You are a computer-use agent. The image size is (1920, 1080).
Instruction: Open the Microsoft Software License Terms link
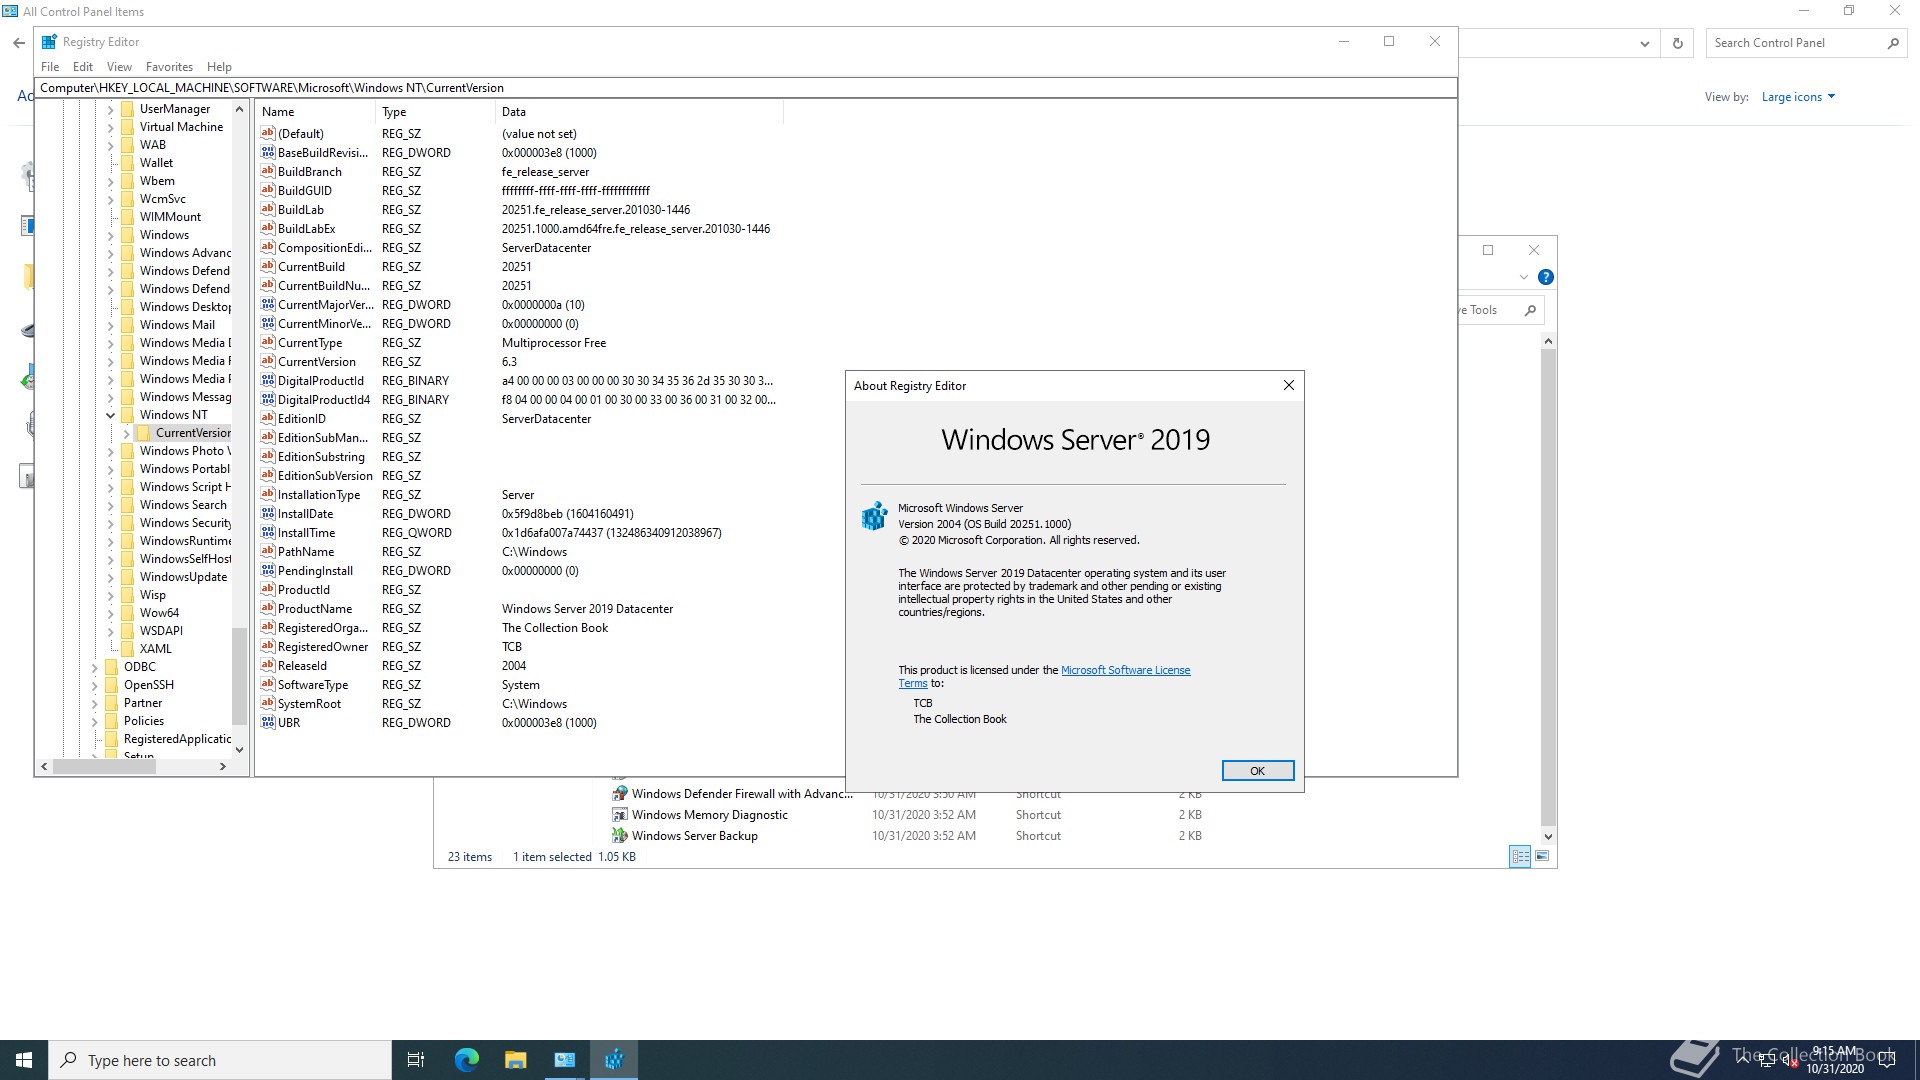pos(1125,670)
